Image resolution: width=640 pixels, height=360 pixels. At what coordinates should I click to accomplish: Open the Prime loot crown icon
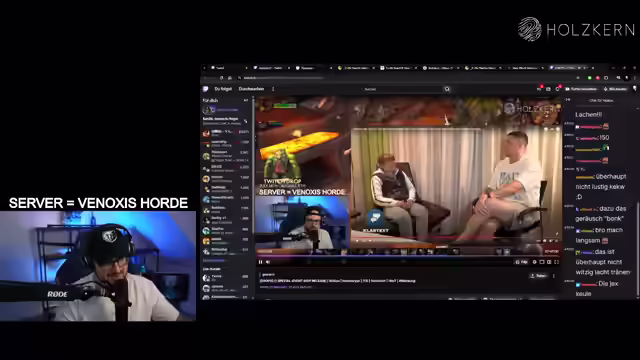pyautogui.click(x=540, y=89)
